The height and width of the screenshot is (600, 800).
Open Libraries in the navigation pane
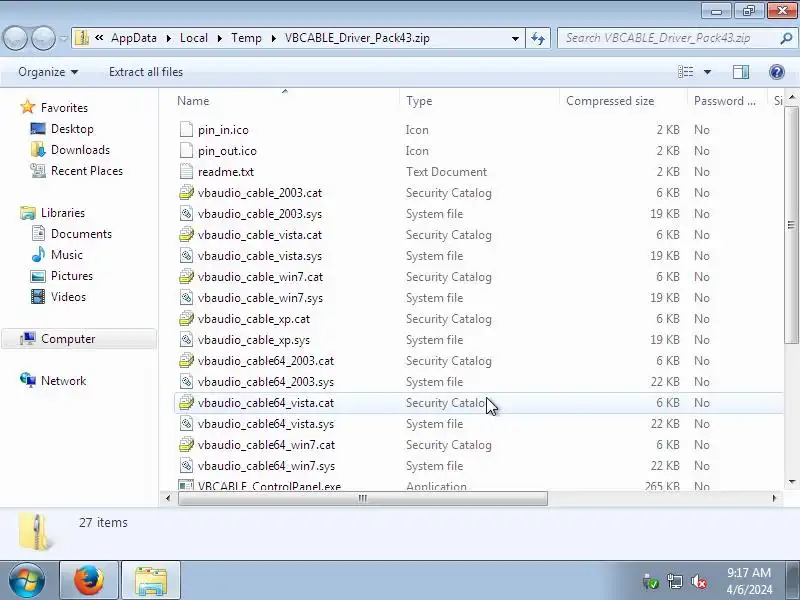[x=63, y=213]
